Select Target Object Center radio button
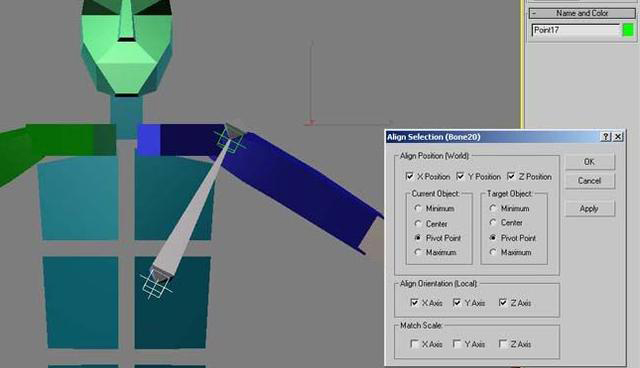This screenshot has height=368, width=640. (x=493, y=223)
